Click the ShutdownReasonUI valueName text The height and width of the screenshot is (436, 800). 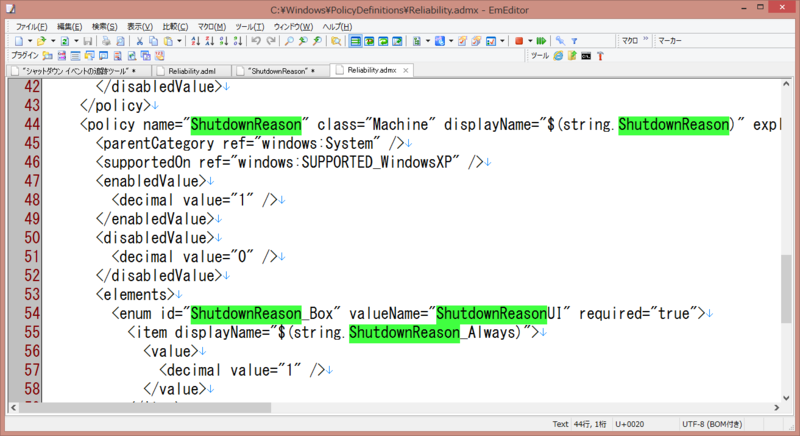(x=499, y=313)
